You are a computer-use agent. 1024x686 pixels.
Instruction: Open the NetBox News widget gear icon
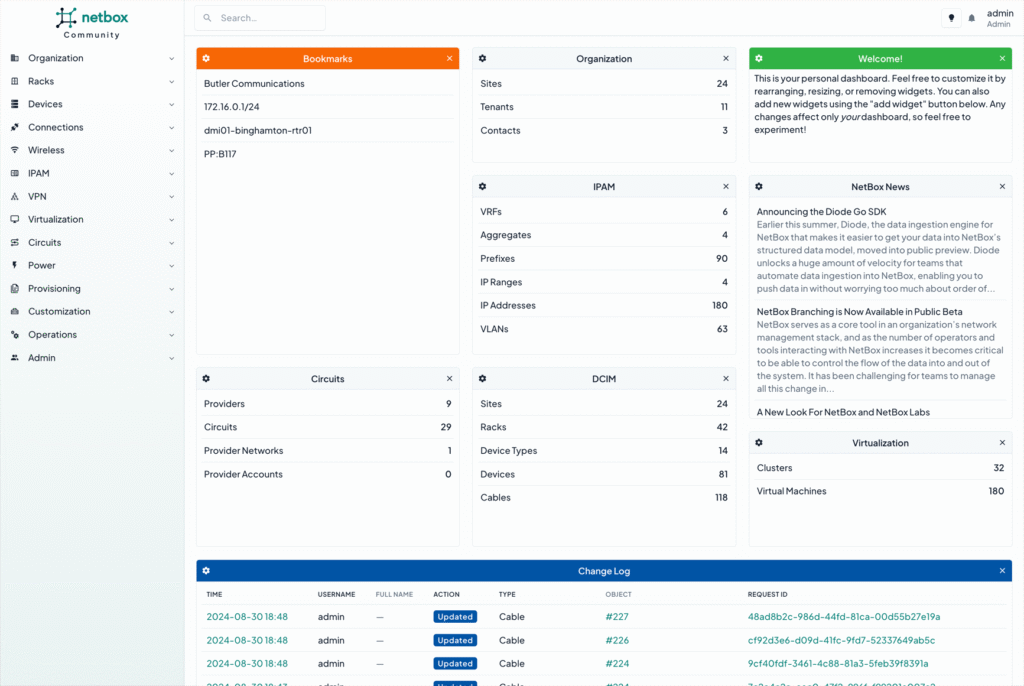coord(758,186)
